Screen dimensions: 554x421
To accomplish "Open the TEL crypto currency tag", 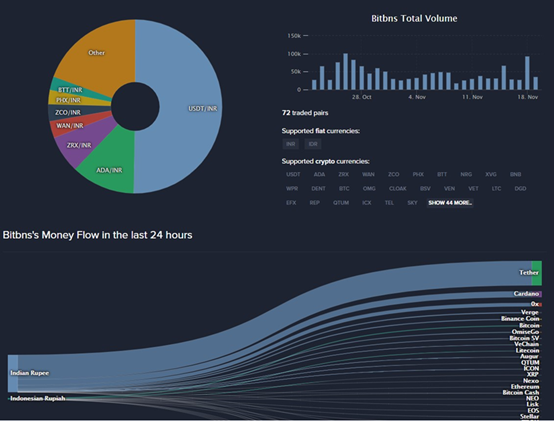I will (389, 203).
